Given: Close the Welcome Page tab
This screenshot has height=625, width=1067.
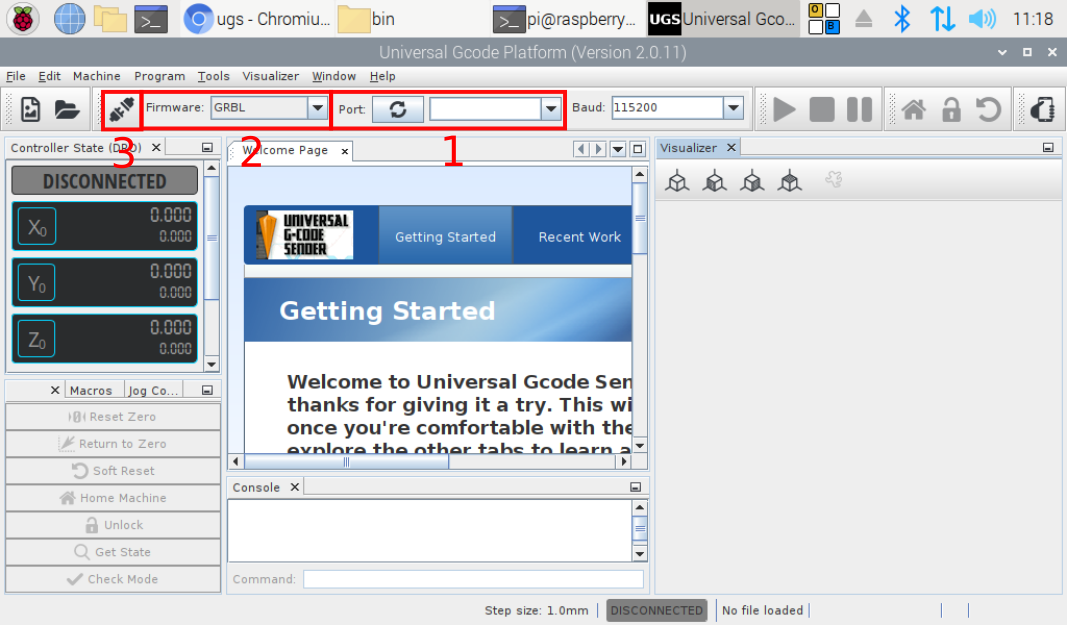Looking at the screenshot, I should pos(345,151).
